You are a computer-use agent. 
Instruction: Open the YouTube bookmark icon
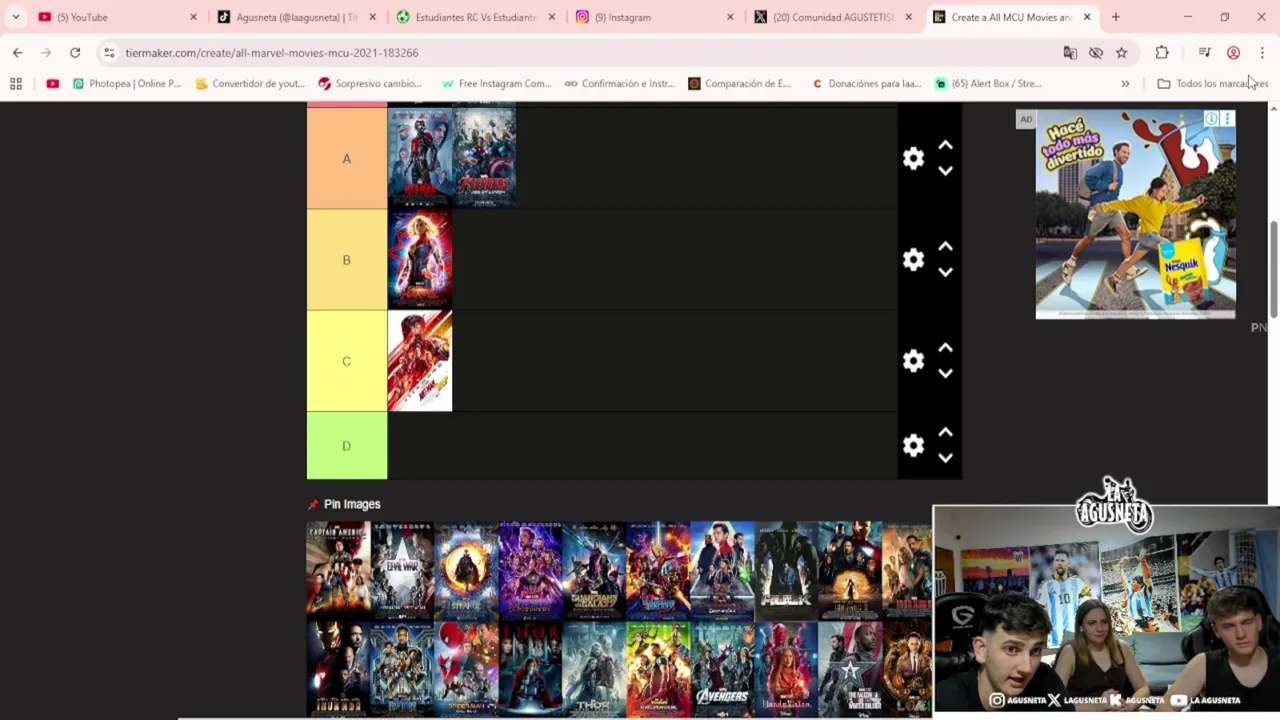(53, 84)
